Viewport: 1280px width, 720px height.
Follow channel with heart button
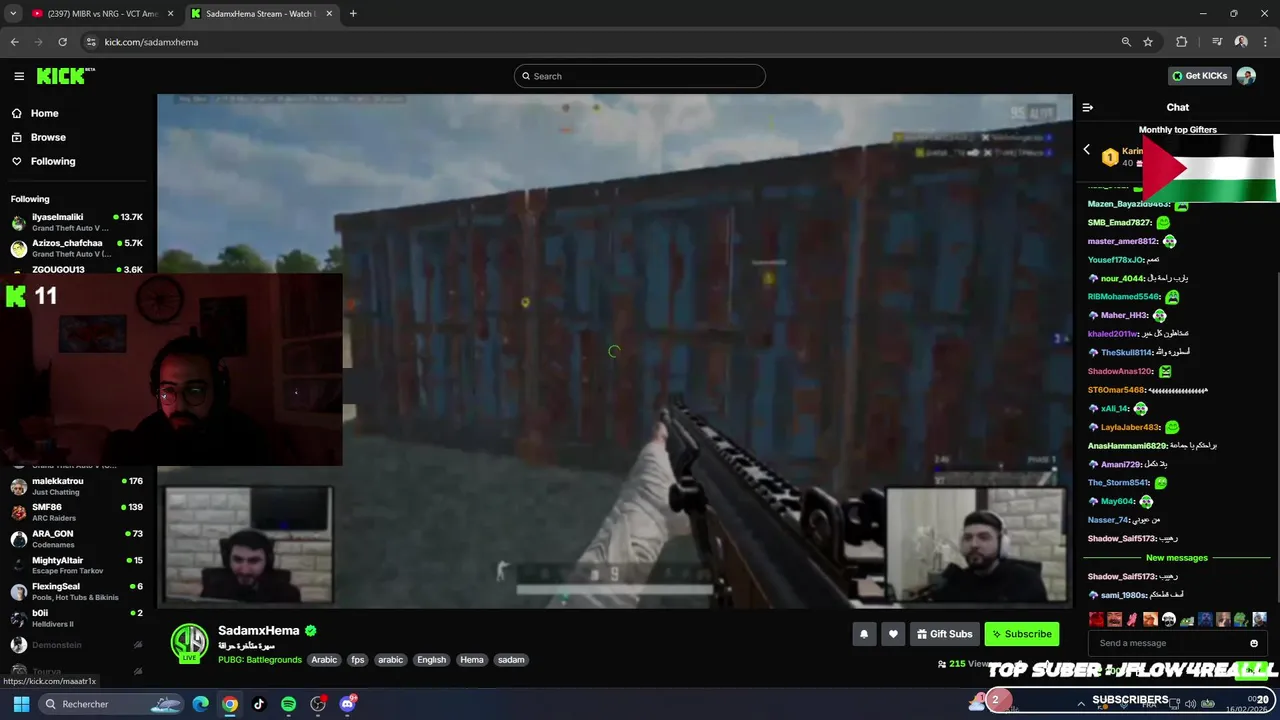(894, 634)
